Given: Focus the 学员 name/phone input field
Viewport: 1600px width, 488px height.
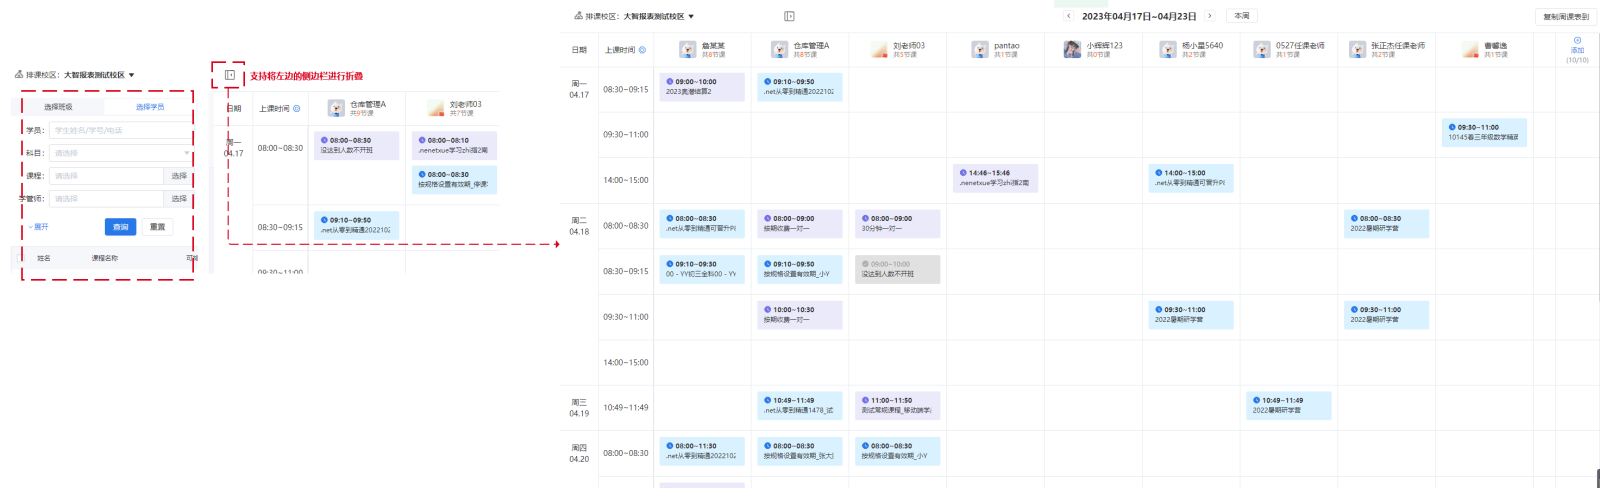Looking at the screenshot, I should (120, 130).
